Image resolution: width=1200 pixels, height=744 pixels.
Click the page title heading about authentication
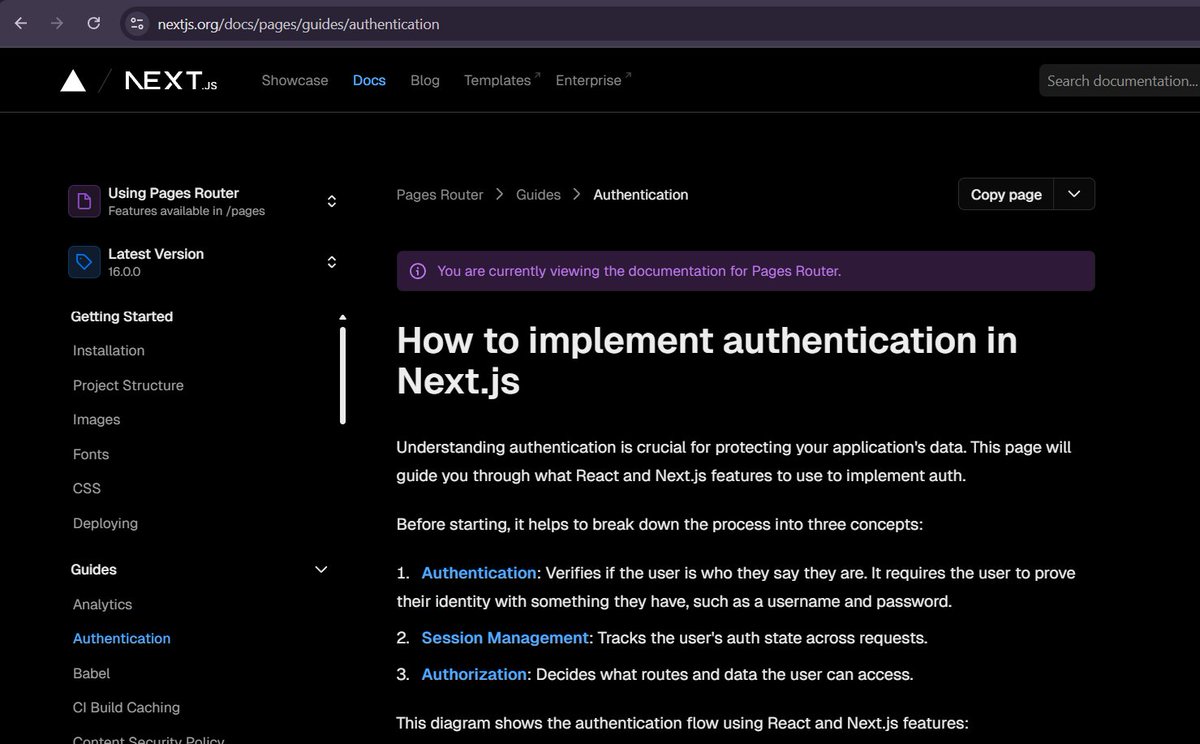(x=707, y=361)
